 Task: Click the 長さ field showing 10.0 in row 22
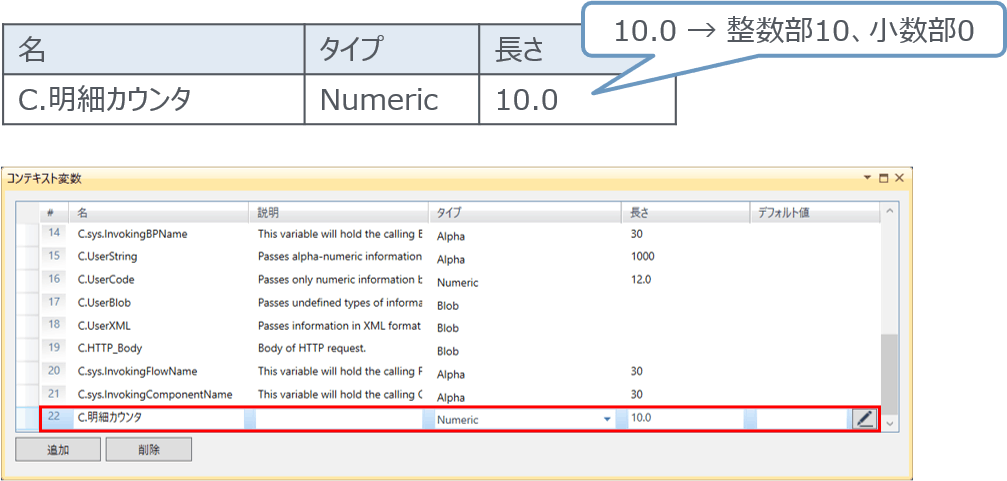[684, 419]
